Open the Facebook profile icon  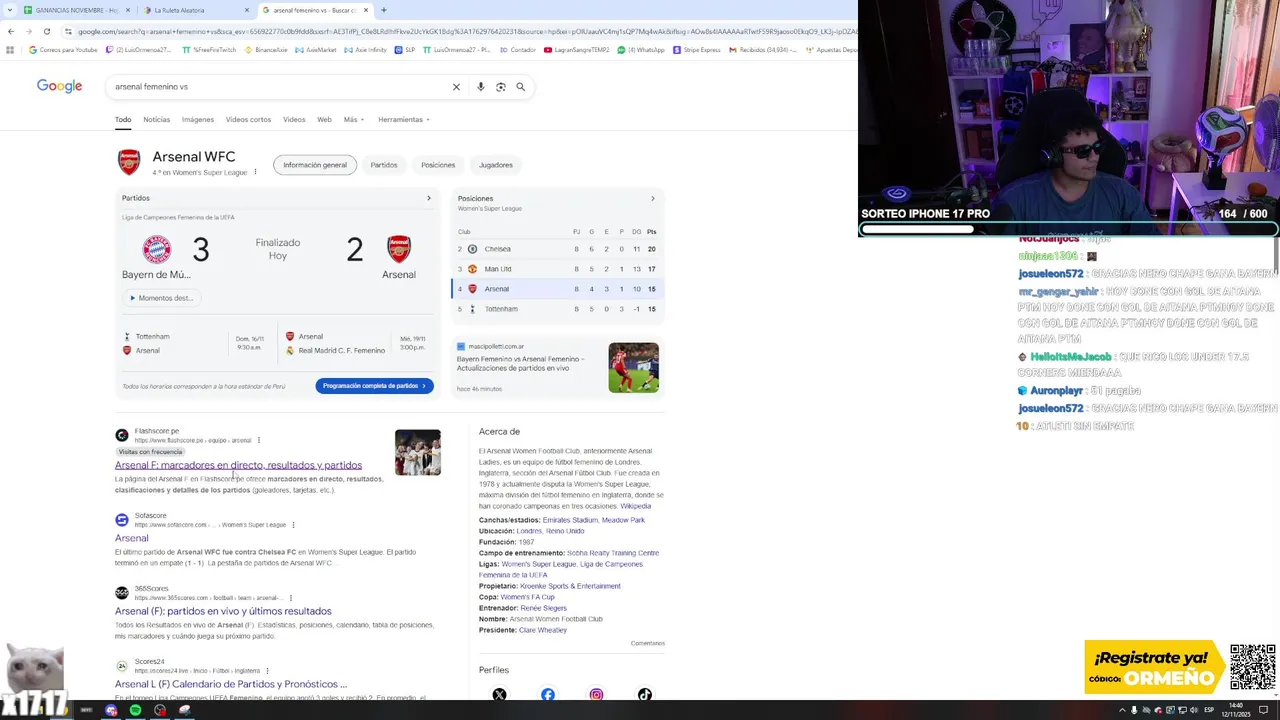tap(548, 694)
